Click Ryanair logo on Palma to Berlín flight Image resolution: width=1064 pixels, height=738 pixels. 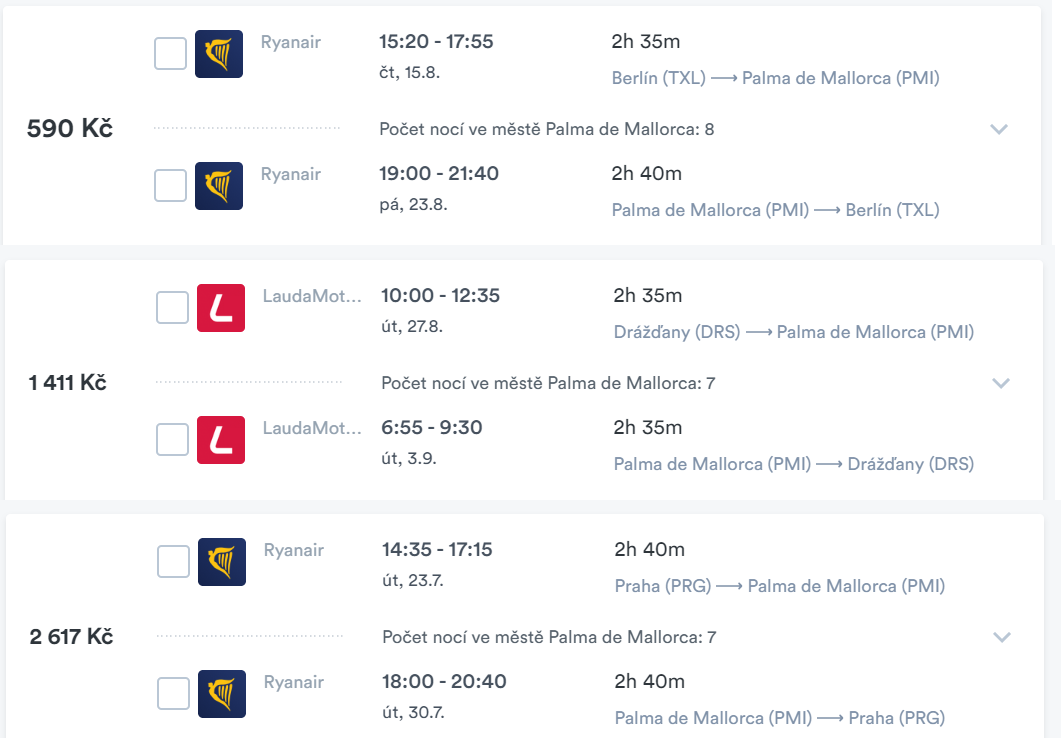(218, 186)
